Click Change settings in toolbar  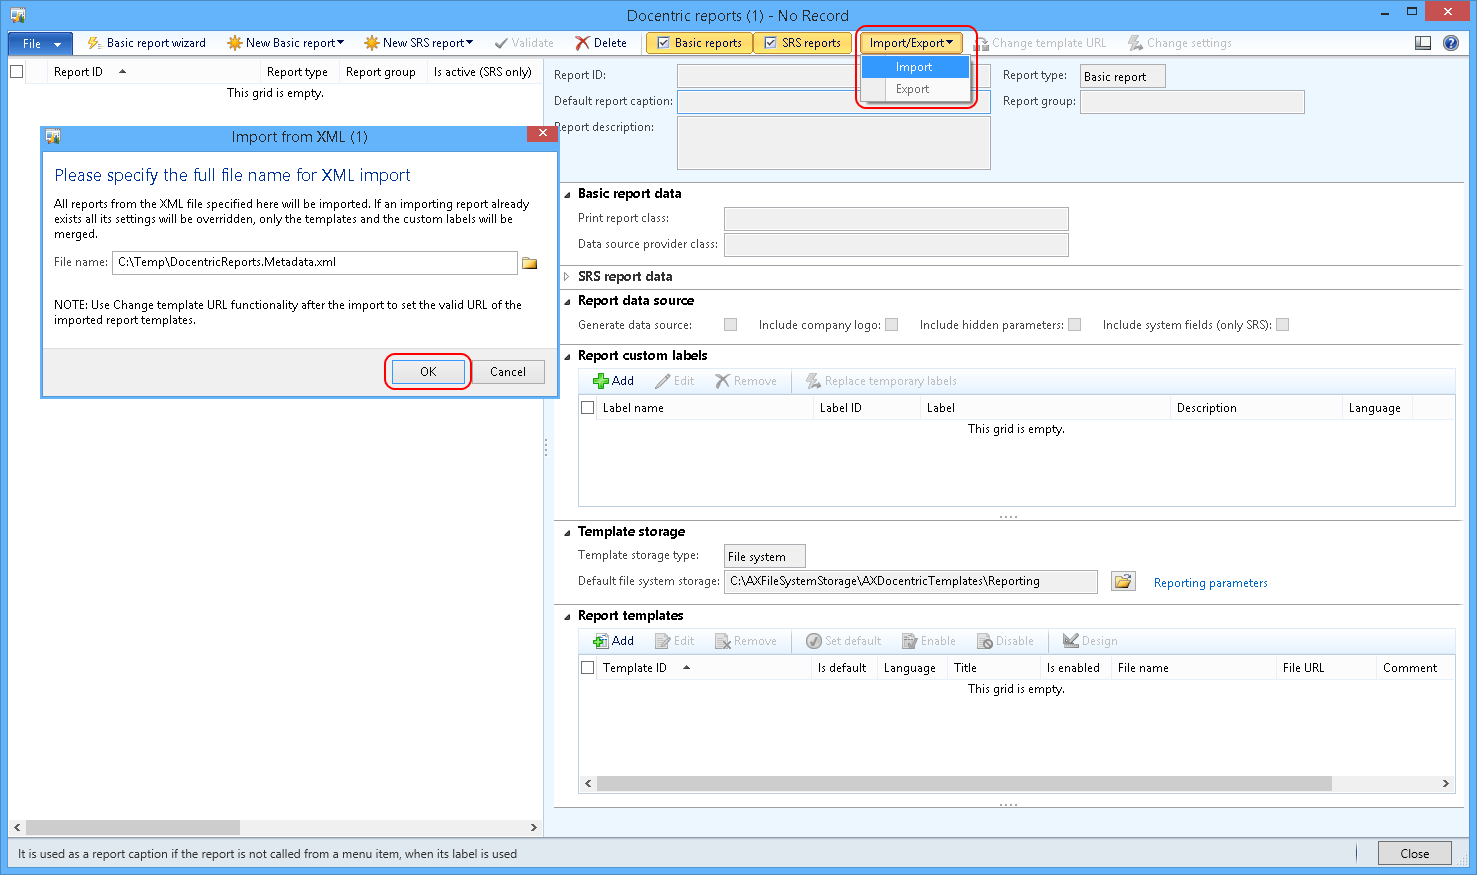(1180, 43)
